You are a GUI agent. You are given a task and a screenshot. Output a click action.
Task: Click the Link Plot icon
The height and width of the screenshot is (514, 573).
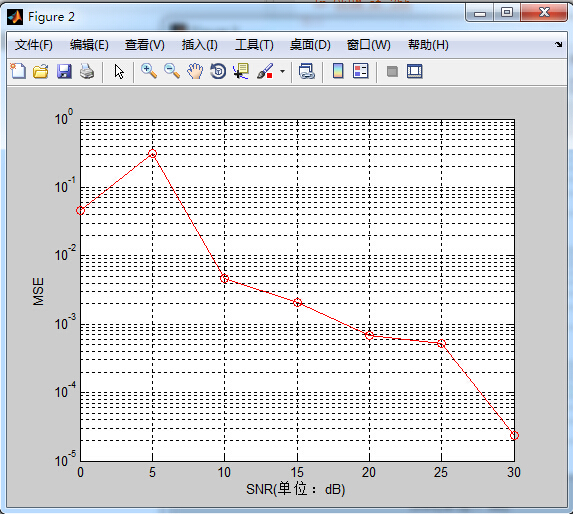(x=307, y=71)
